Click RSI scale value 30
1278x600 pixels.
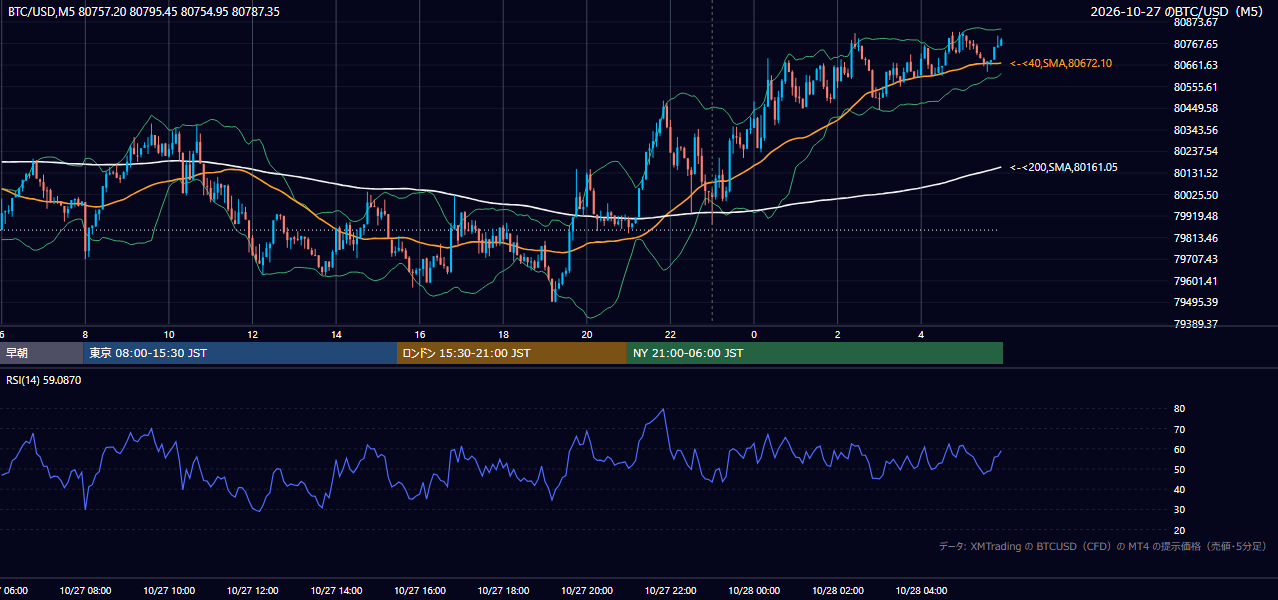click(x=1179, y=510)
